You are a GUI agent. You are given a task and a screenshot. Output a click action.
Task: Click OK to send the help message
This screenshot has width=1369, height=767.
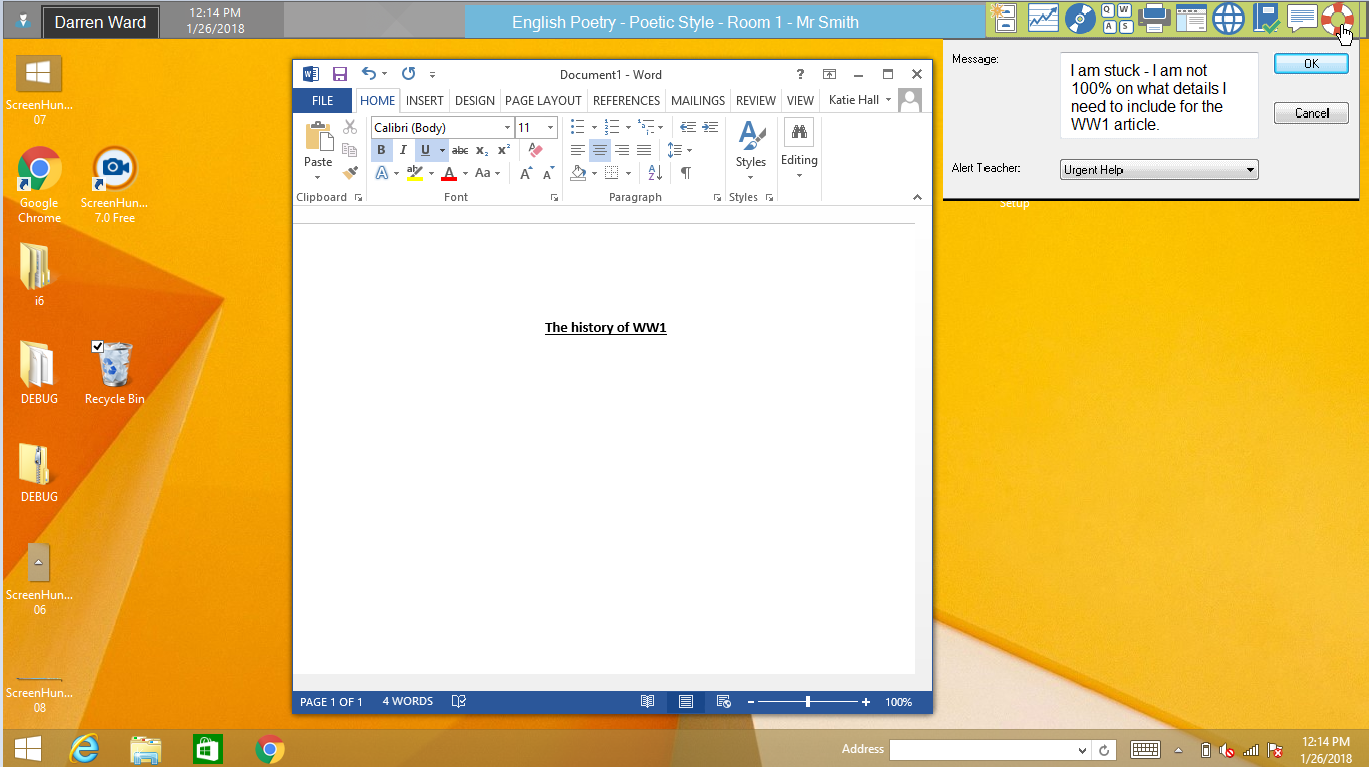(1311, 63)
